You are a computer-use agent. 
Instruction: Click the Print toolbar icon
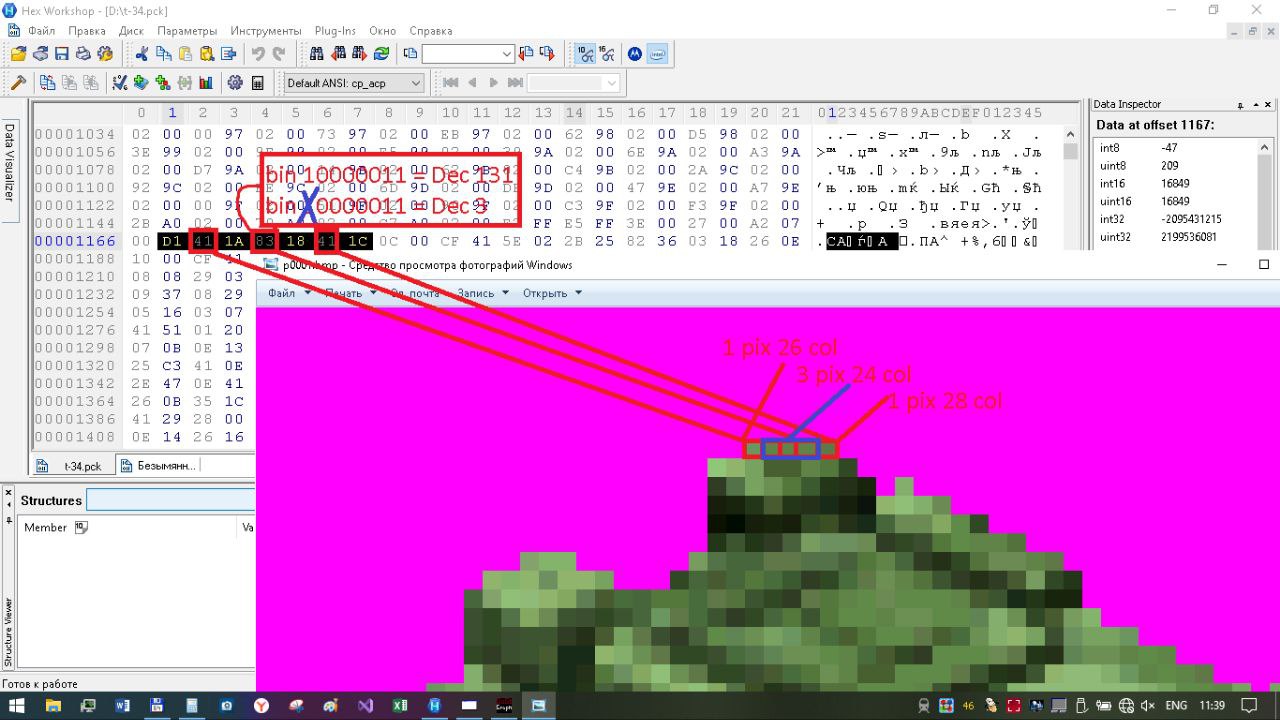[83, 54]
